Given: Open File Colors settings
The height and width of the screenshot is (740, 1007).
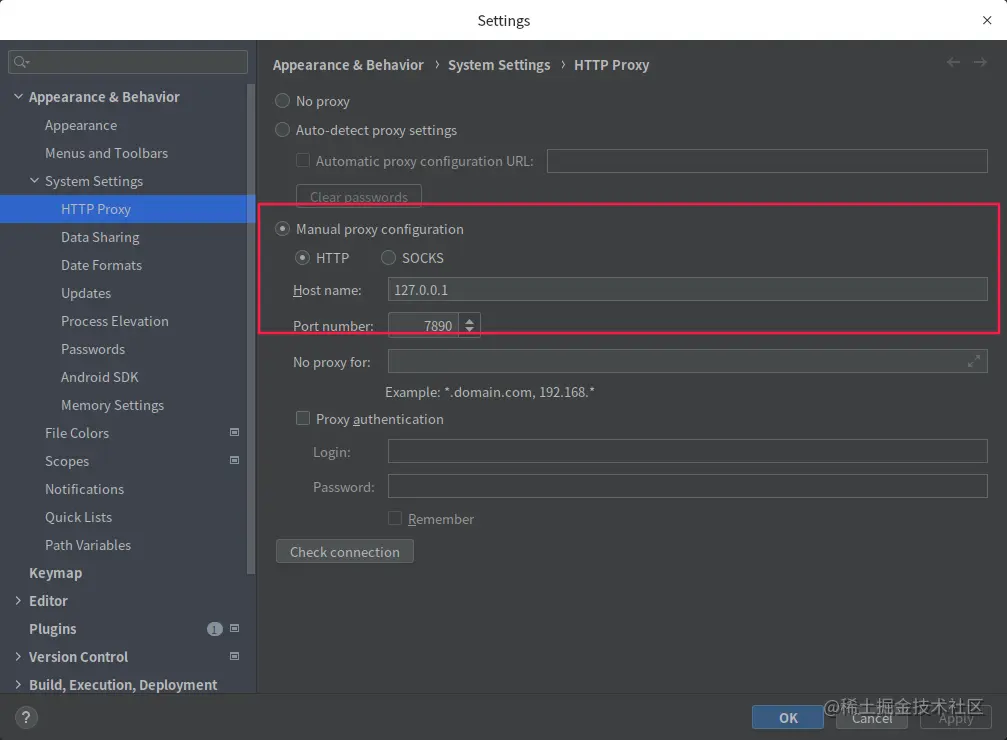Looking at the screenshot, I should [x=77, y=433].
